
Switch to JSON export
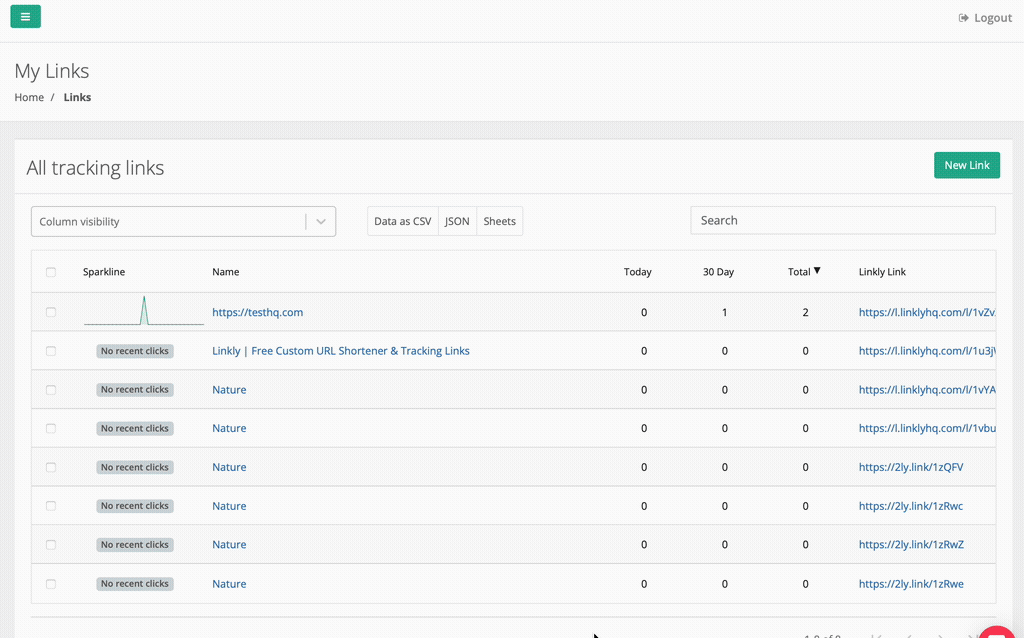click(x=457, y=220)
